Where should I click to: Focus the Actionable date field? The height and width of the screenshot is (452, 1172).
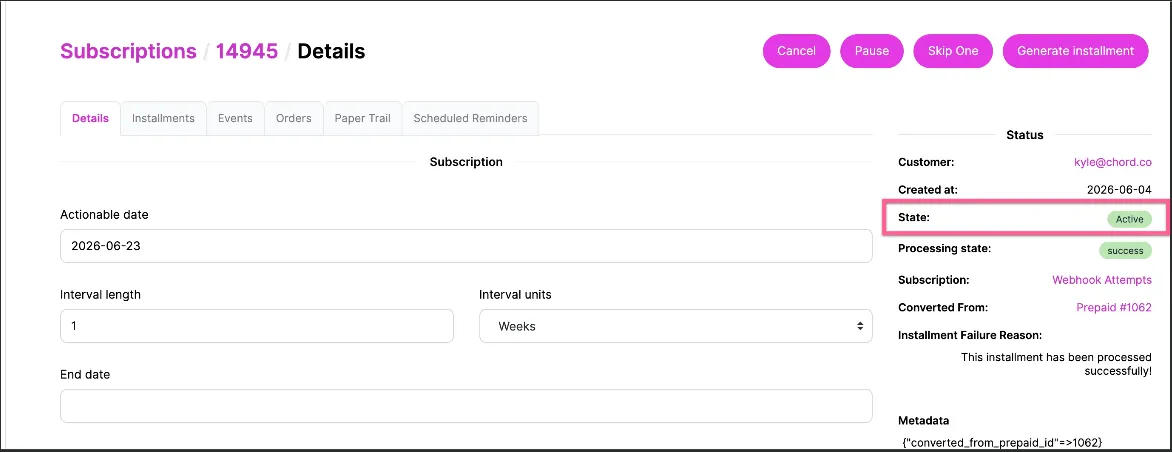coord(466,246)
